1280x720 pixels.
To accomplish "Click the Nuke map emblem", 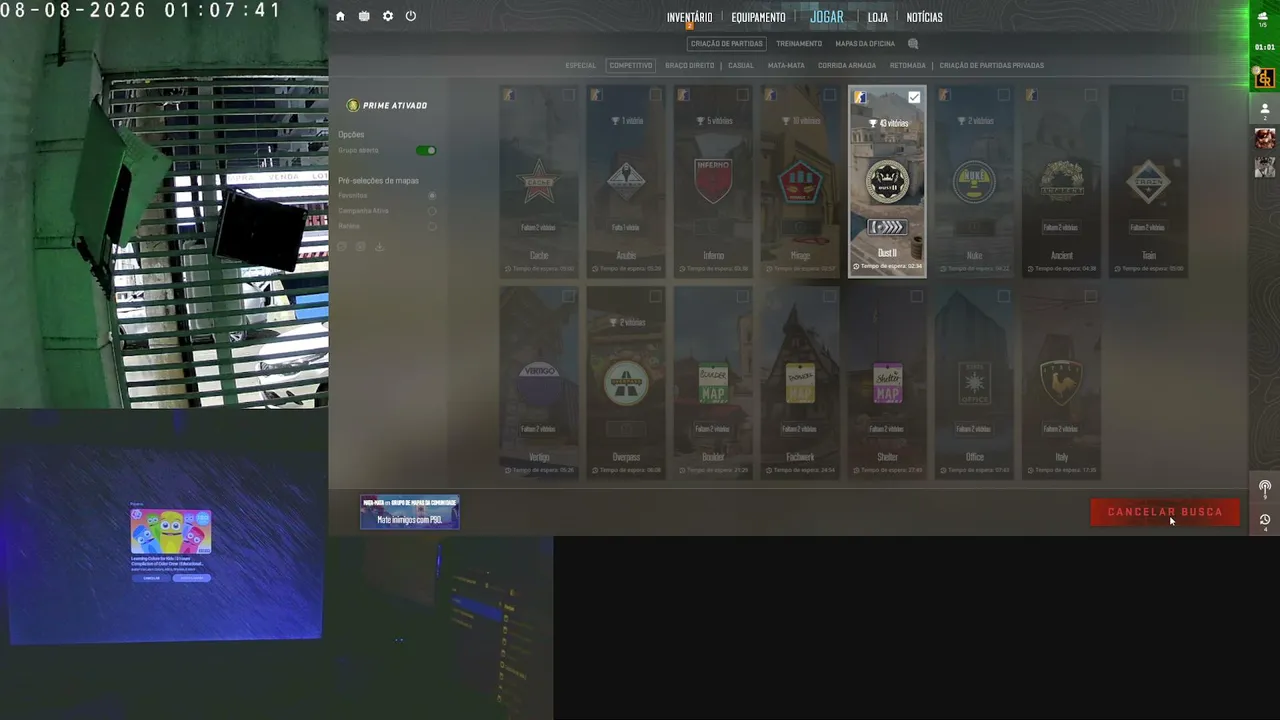I will click(x=974, y=182).
